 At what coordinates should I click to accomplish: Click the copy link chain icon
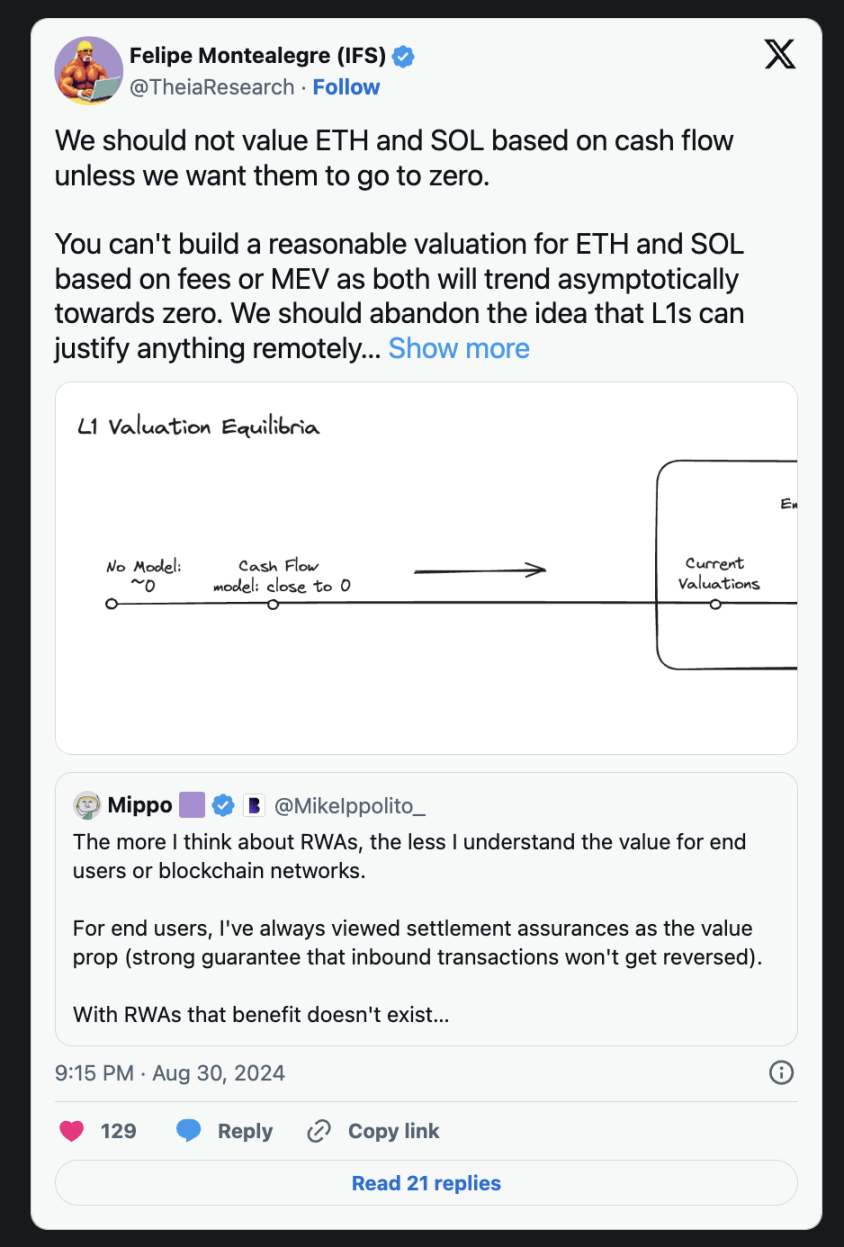(x=319, y=1131)
